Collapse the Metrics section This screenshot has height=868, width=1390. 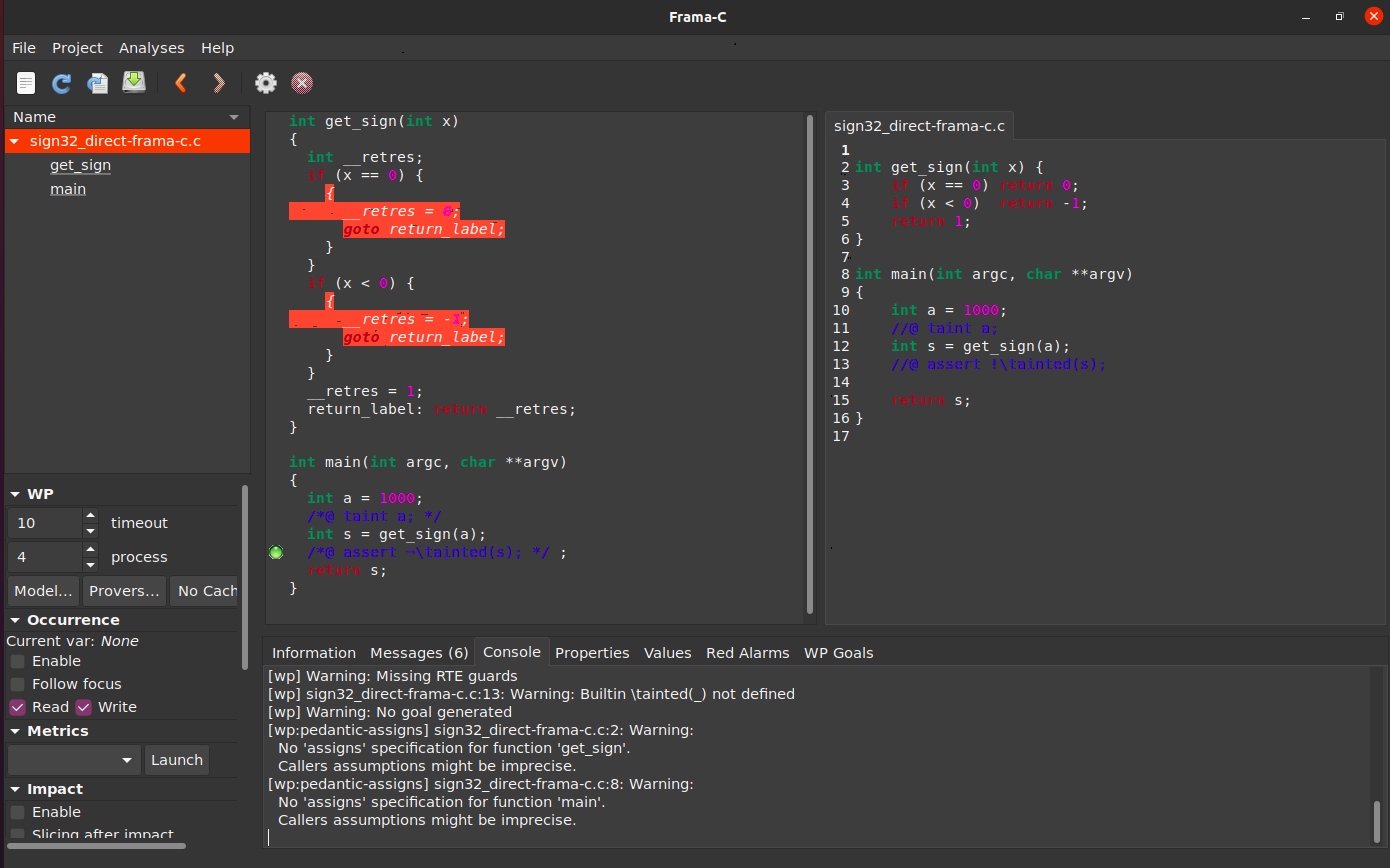[x=15, y=731]
